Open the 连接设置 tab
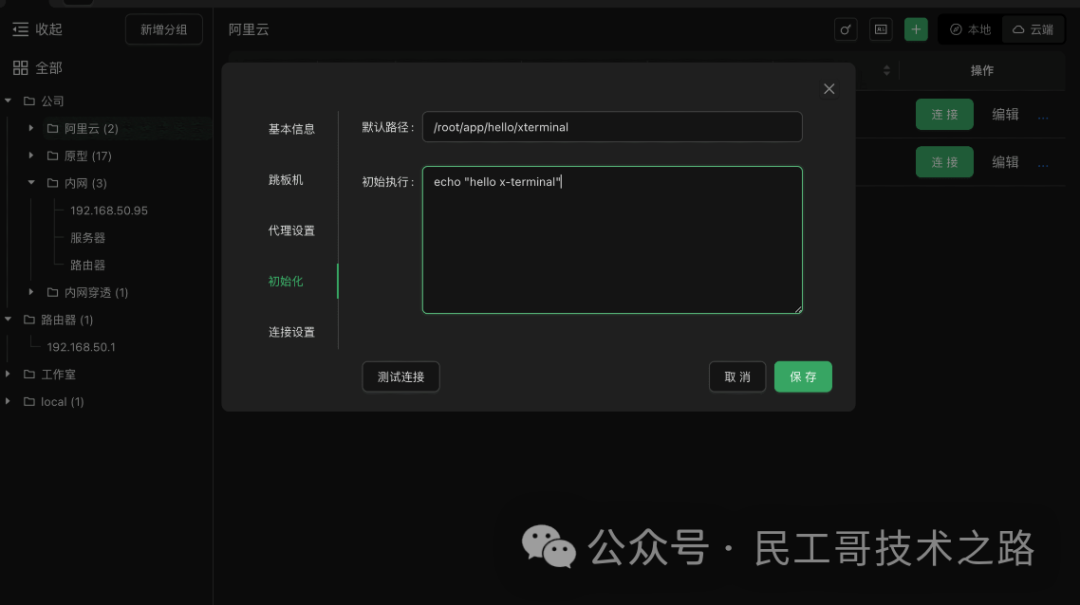 point(291,332)
